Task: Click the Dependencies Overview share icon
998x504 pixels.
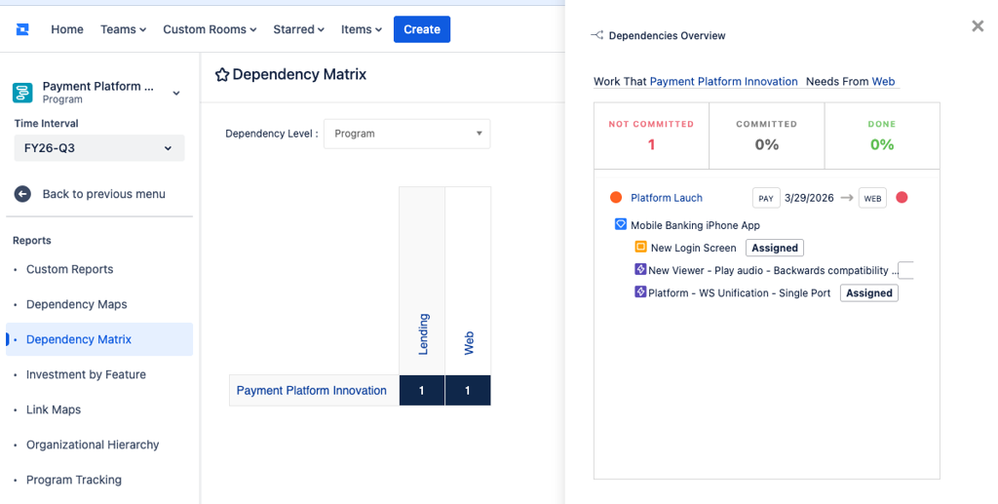Action: coord(597,35)
